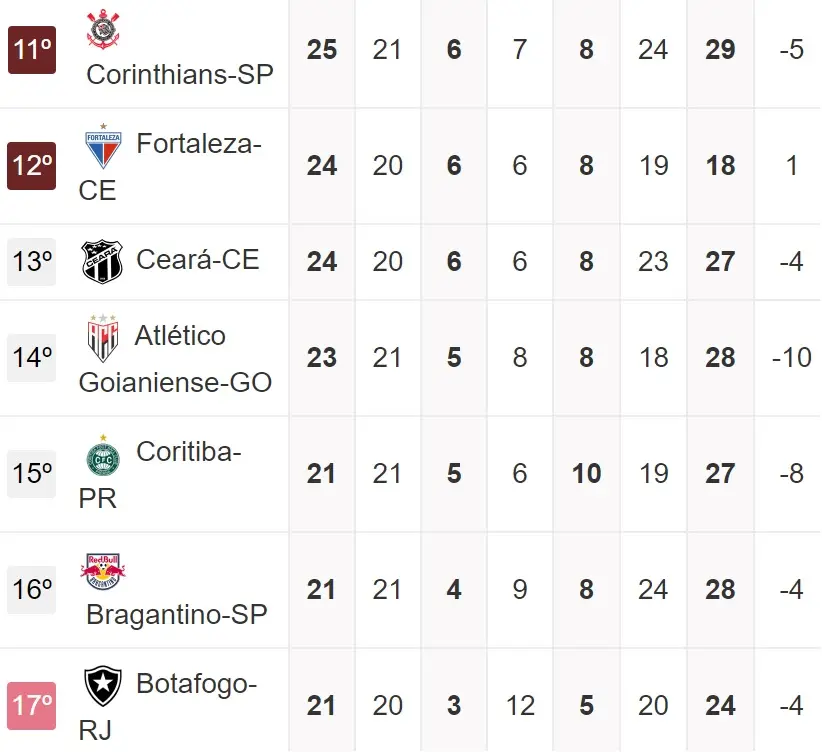Open the Corinthians-SP team name link
Viewport: 822px width, 752px height.
[x=180, y=75]
